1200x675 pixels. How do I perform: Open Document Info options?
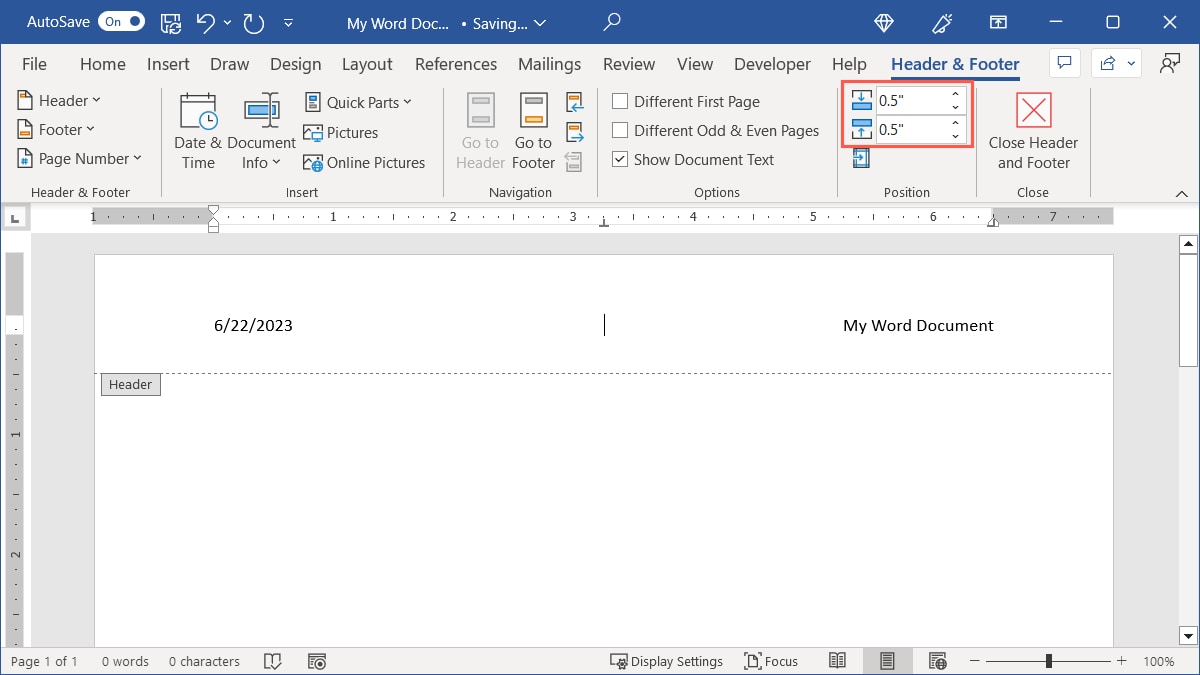click(261, 130)
